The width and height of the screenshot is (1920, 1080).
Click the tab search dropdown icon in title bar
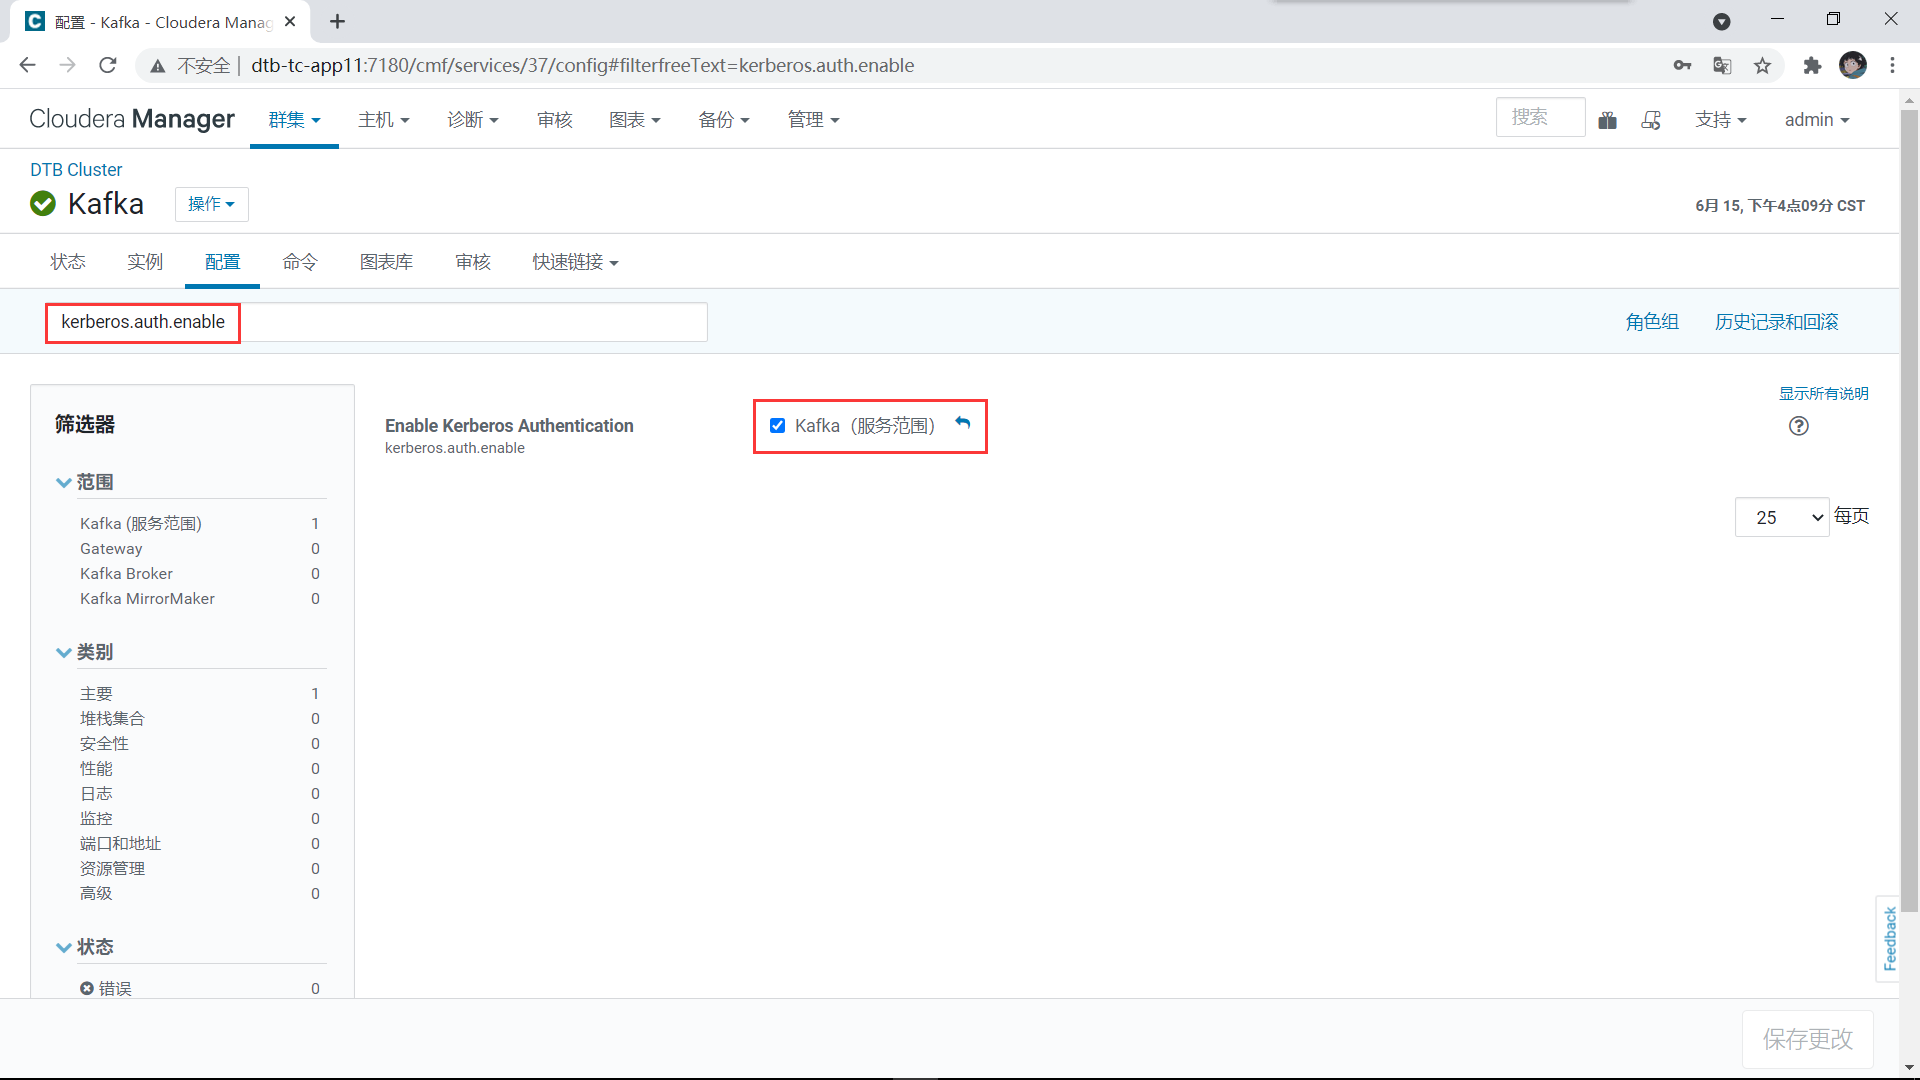coord(1721,21)
